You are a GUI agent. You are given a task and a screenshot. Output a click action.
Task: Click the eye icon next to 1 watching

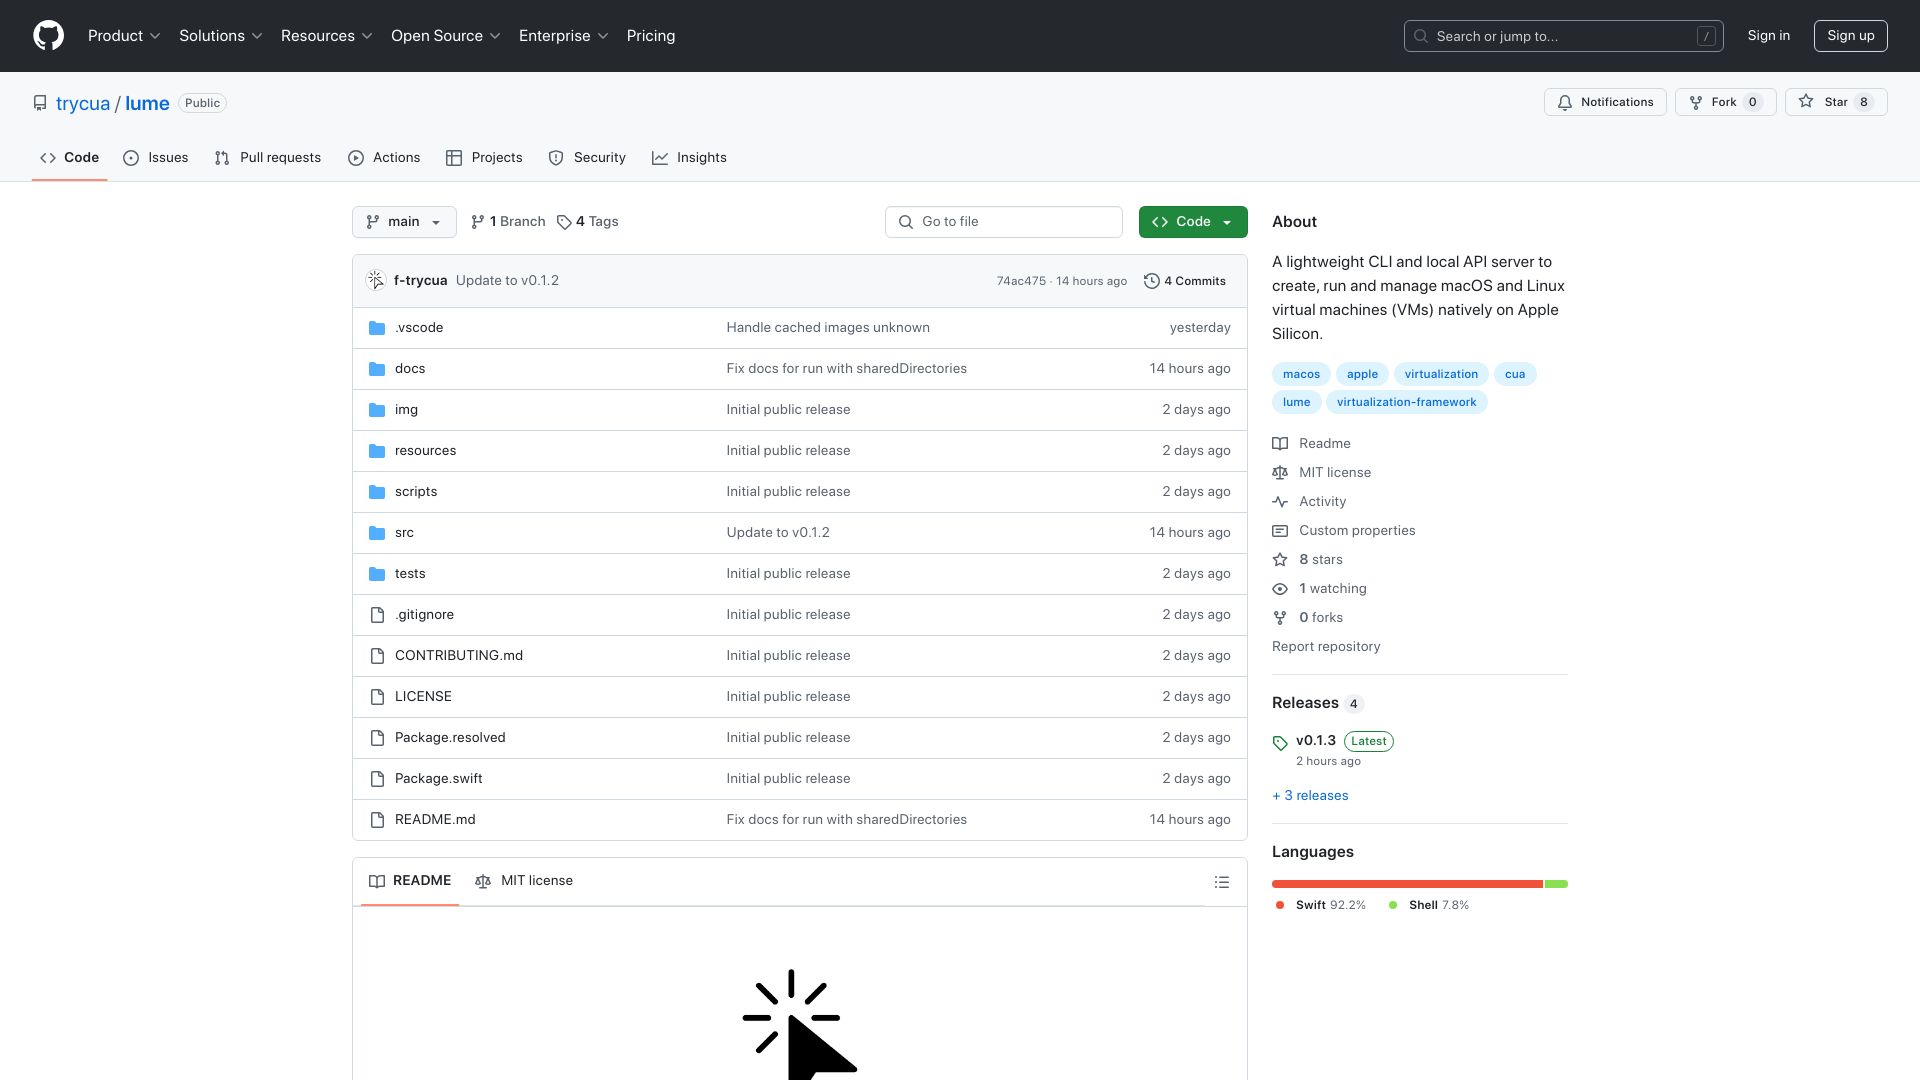point(1280,589)
